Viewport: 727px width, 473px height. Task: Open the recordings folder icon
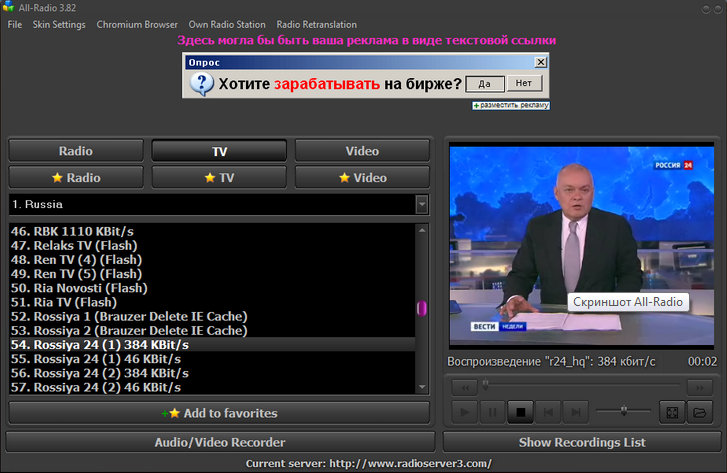coord(700,412)
